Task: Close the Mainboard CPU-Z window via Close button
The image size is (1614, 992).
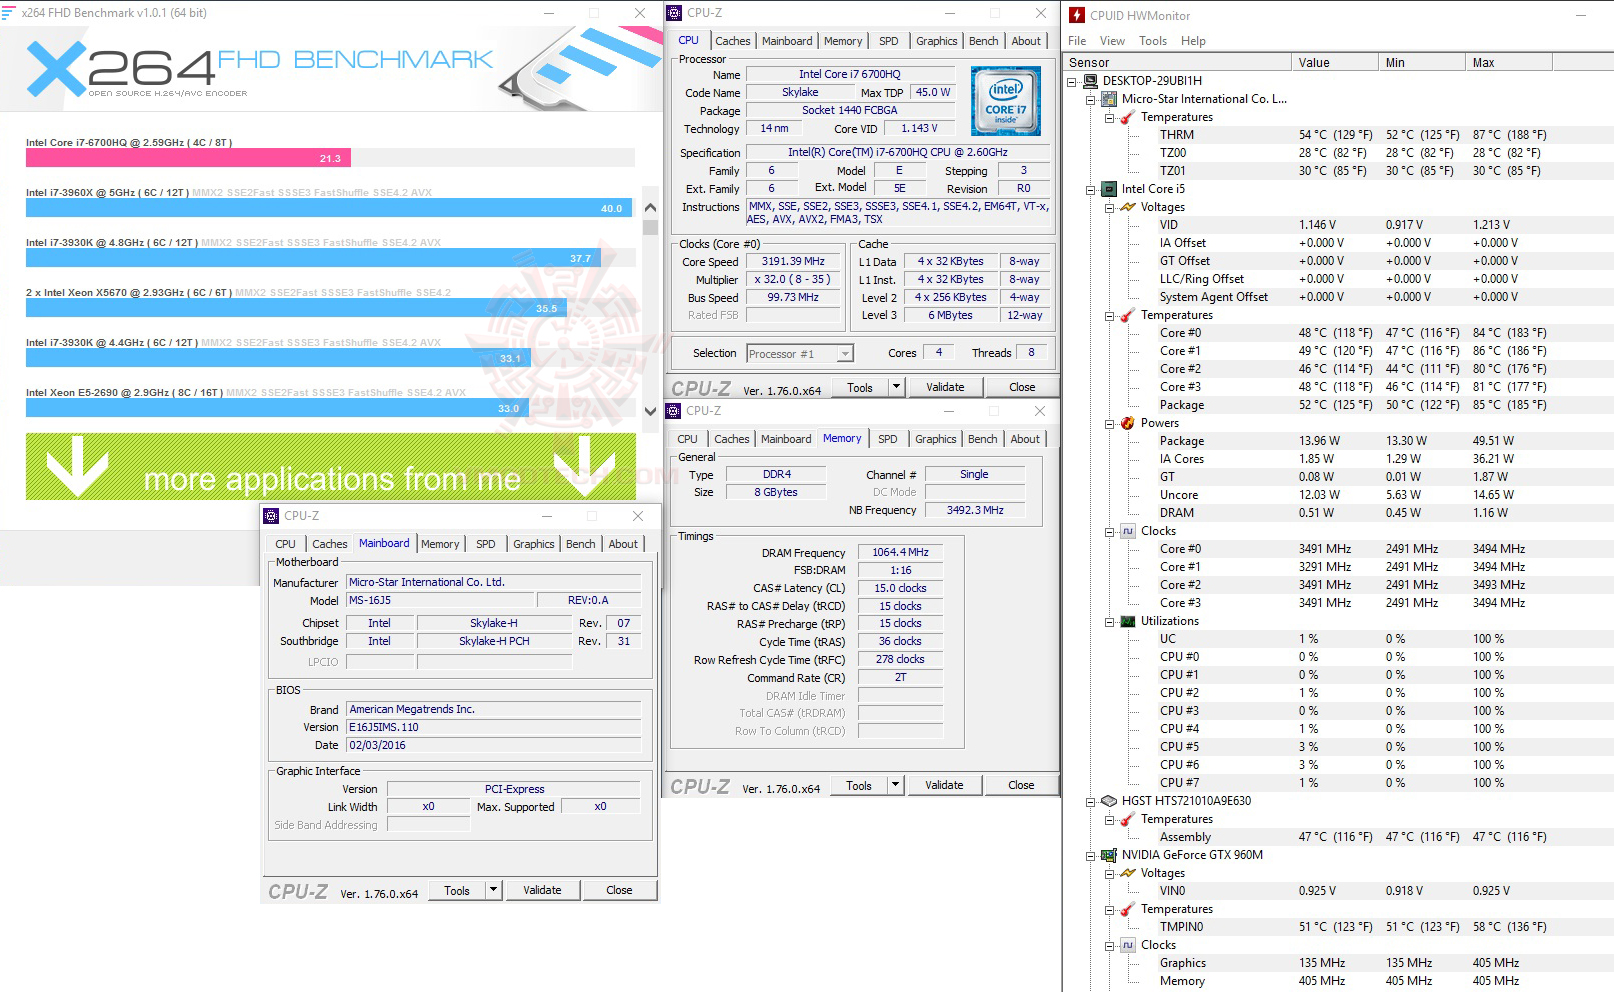Action: 620,890
